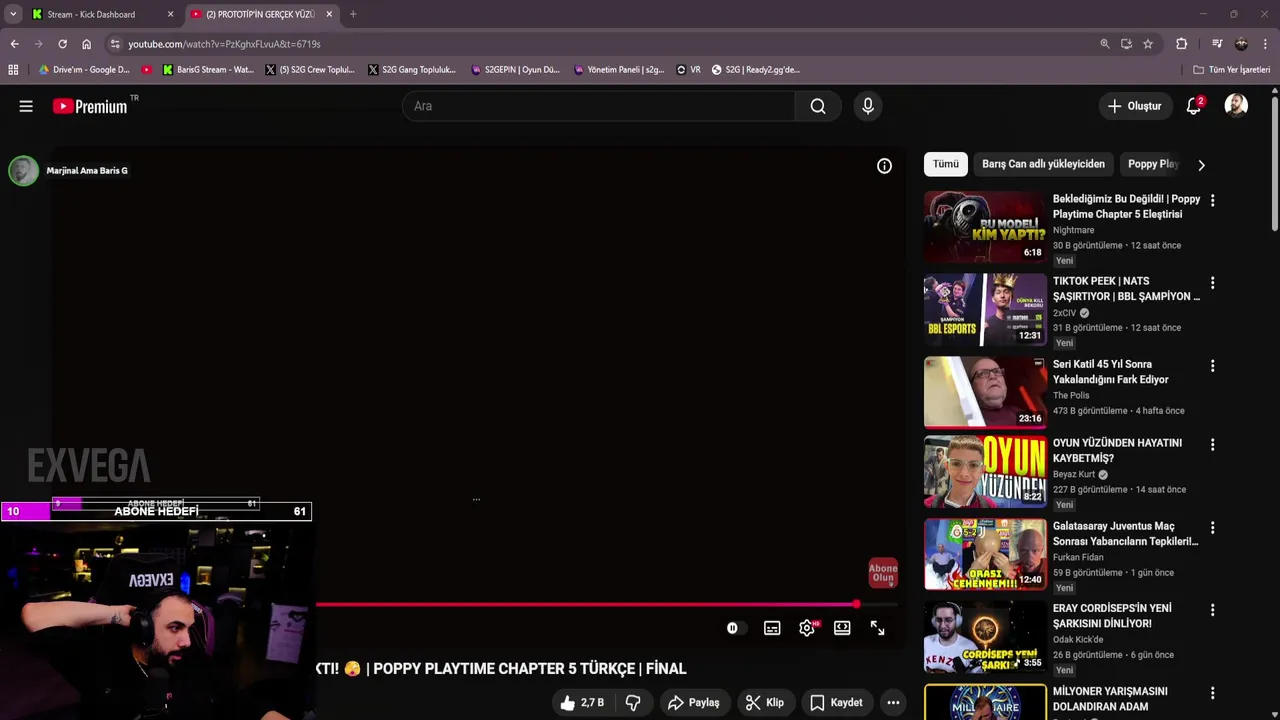Toggle the autoplay switch
The image size is (1280, 720).
[735, 628]
